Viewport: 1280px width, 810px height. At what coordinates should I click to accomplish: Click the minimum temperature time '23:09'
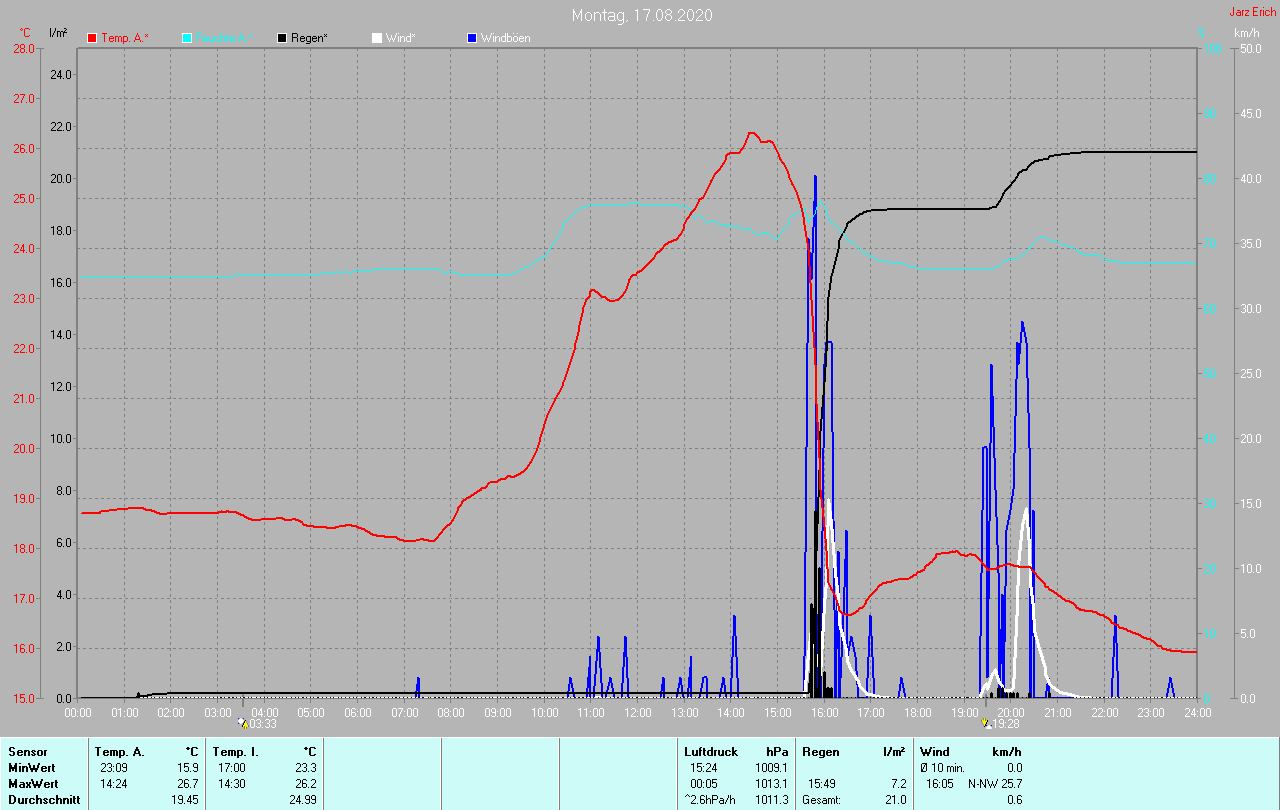[113, 767]
